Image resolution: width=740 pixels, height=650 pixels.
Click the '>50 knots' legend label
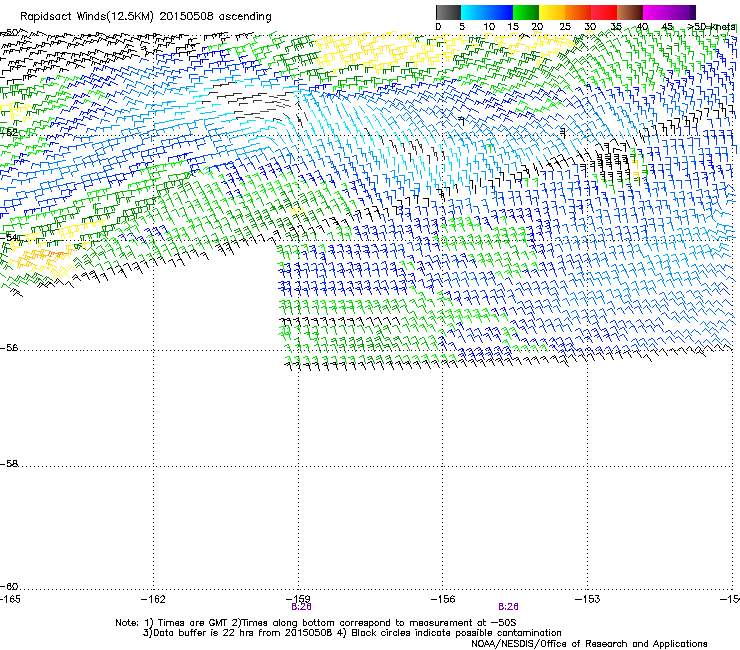click(711, 27)
